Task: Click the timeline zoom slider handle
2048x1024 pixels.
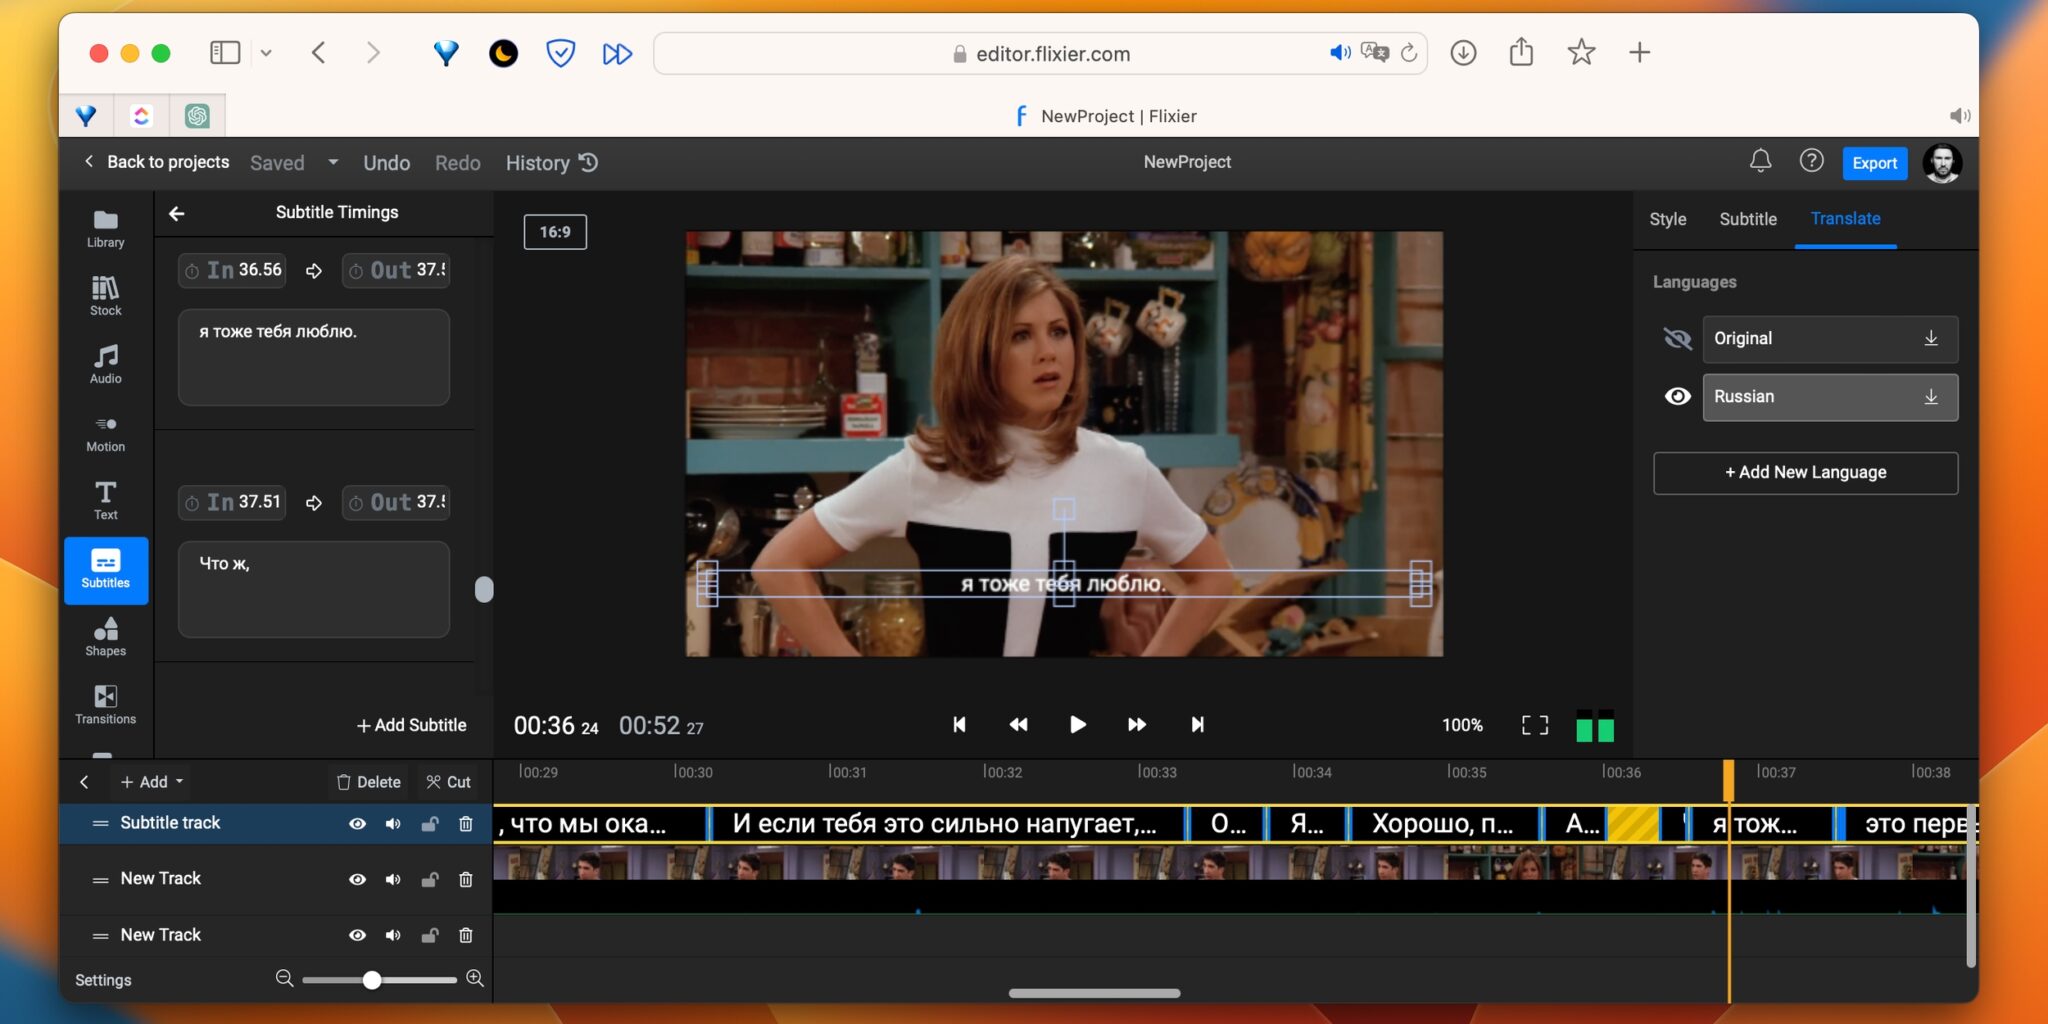Action: coord(372,980)
